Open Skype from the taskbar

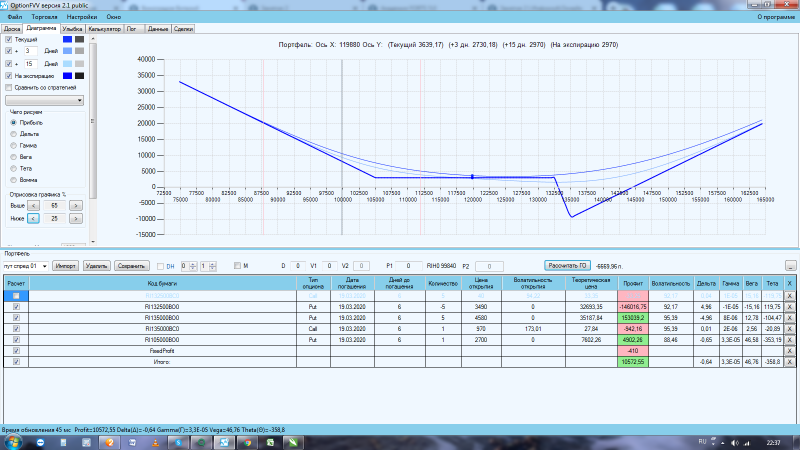click(179, 442)
